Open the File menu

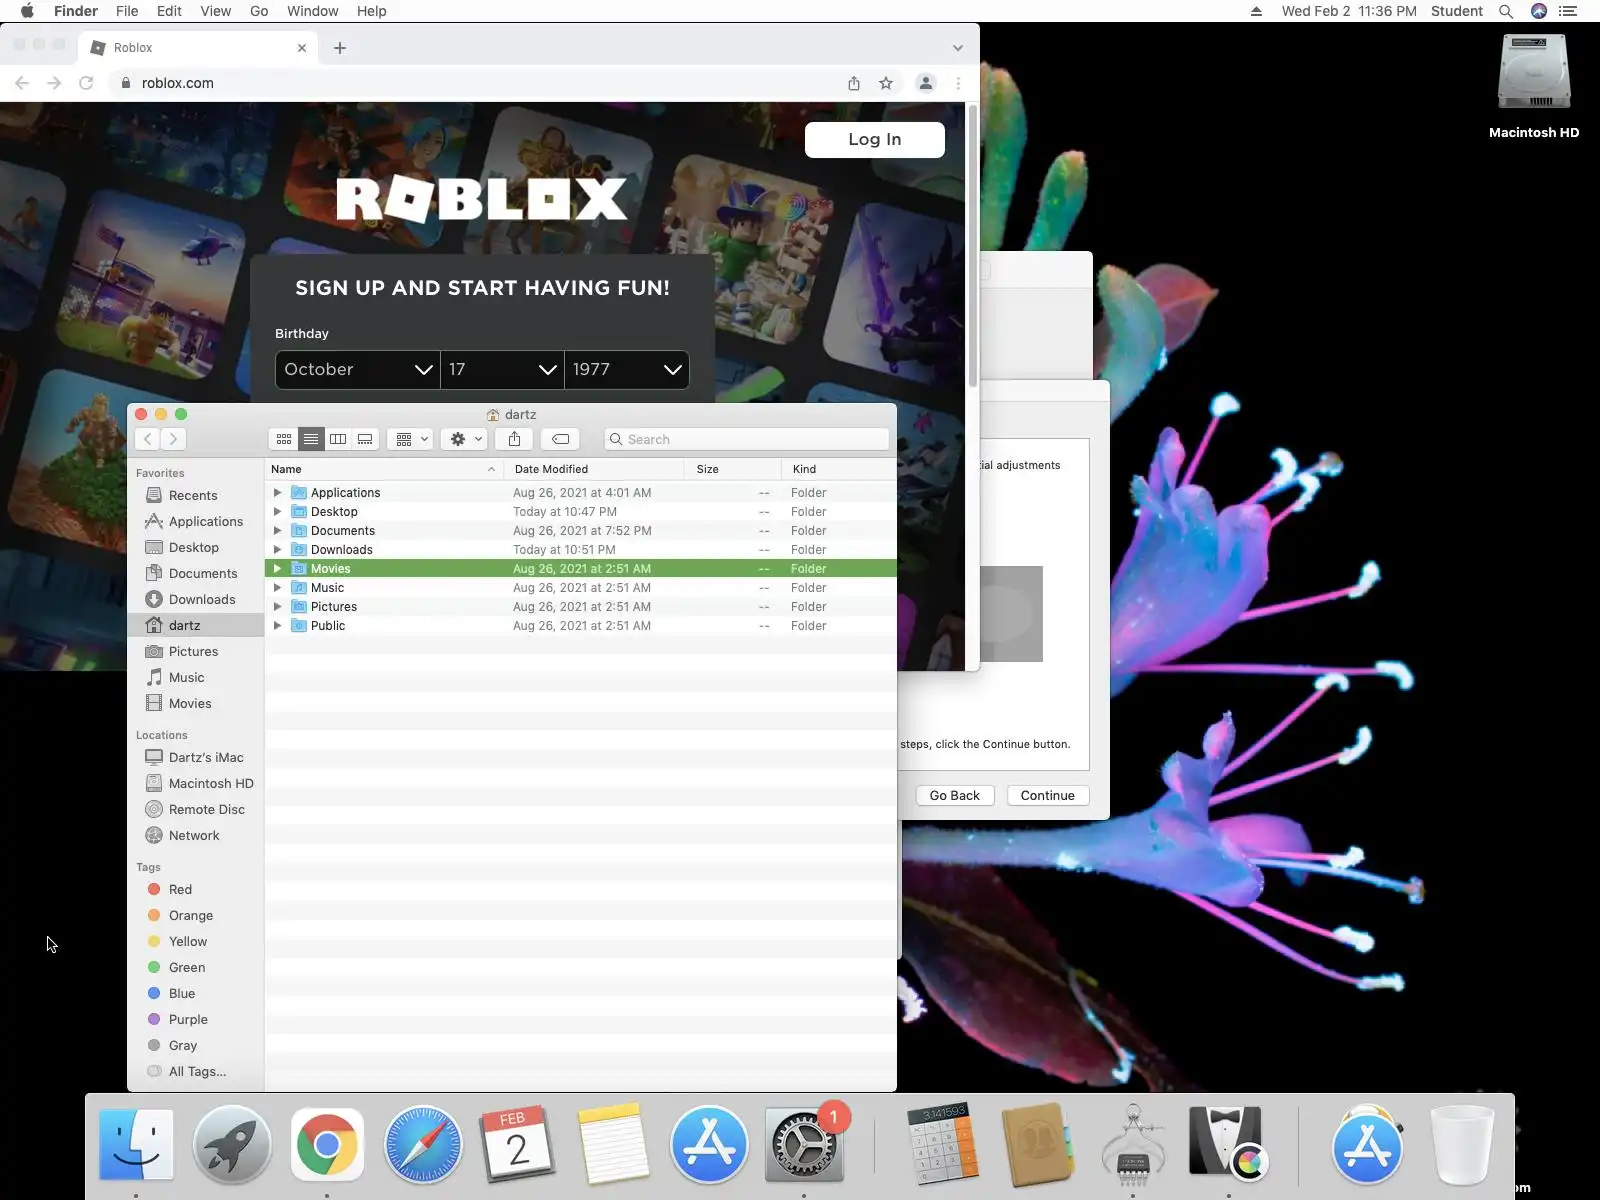127,11
